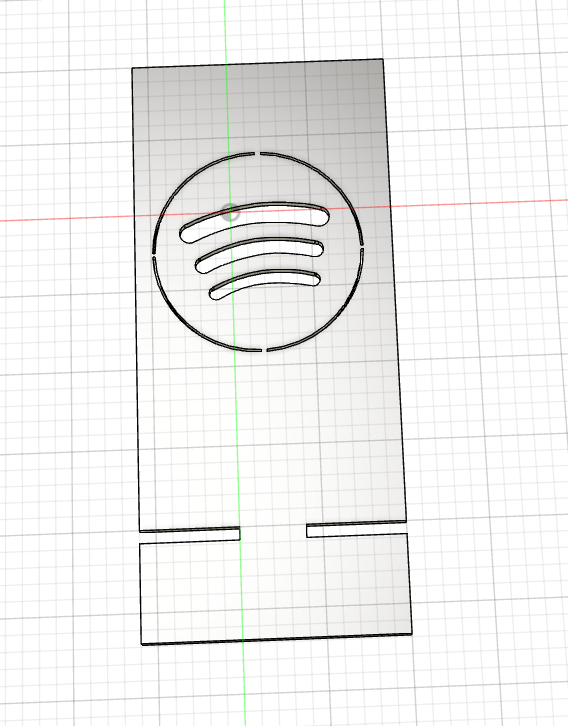The image size is (568, 726).
Task: Select the sketch origin point marker
Action: click(230, 213)
